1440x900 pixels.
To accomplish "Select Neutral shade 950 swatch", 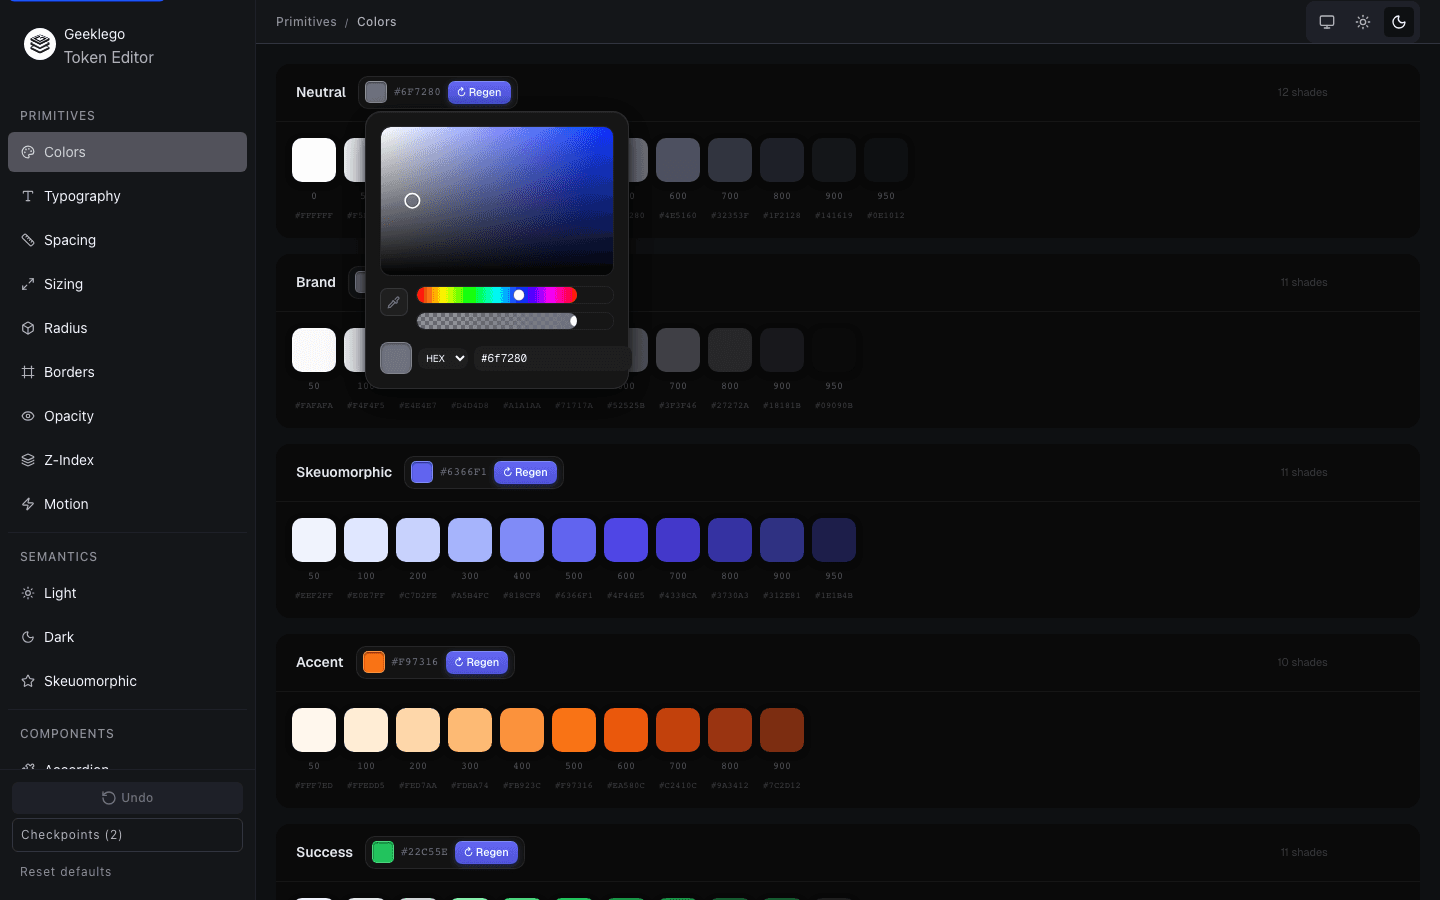I will (x=886, y=160).
